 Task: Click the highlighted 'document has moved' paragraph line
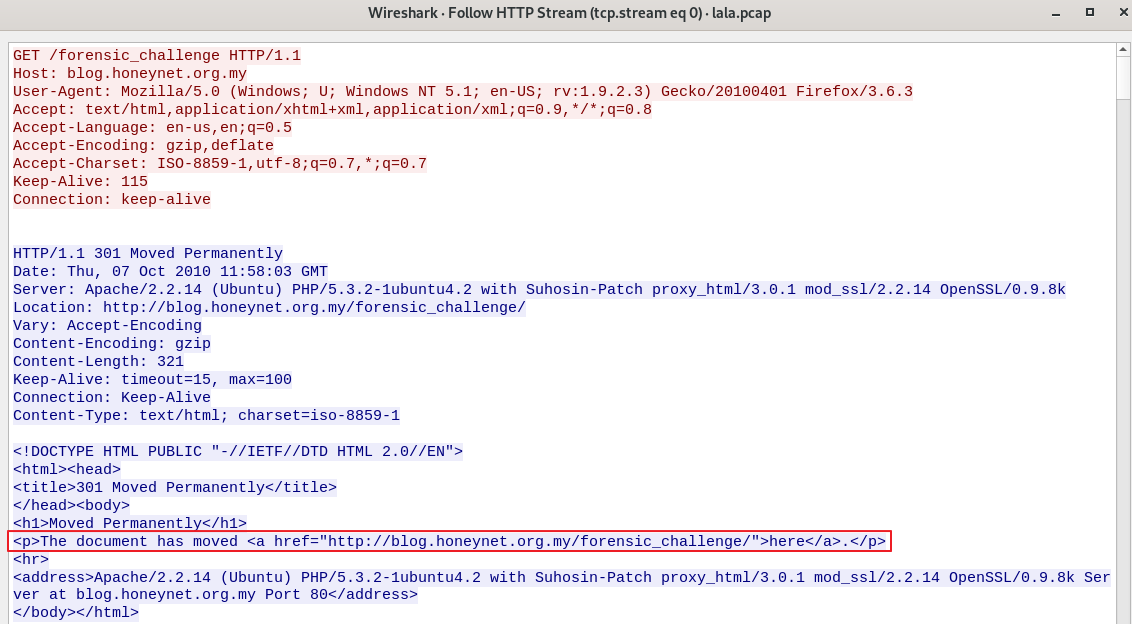449,542
